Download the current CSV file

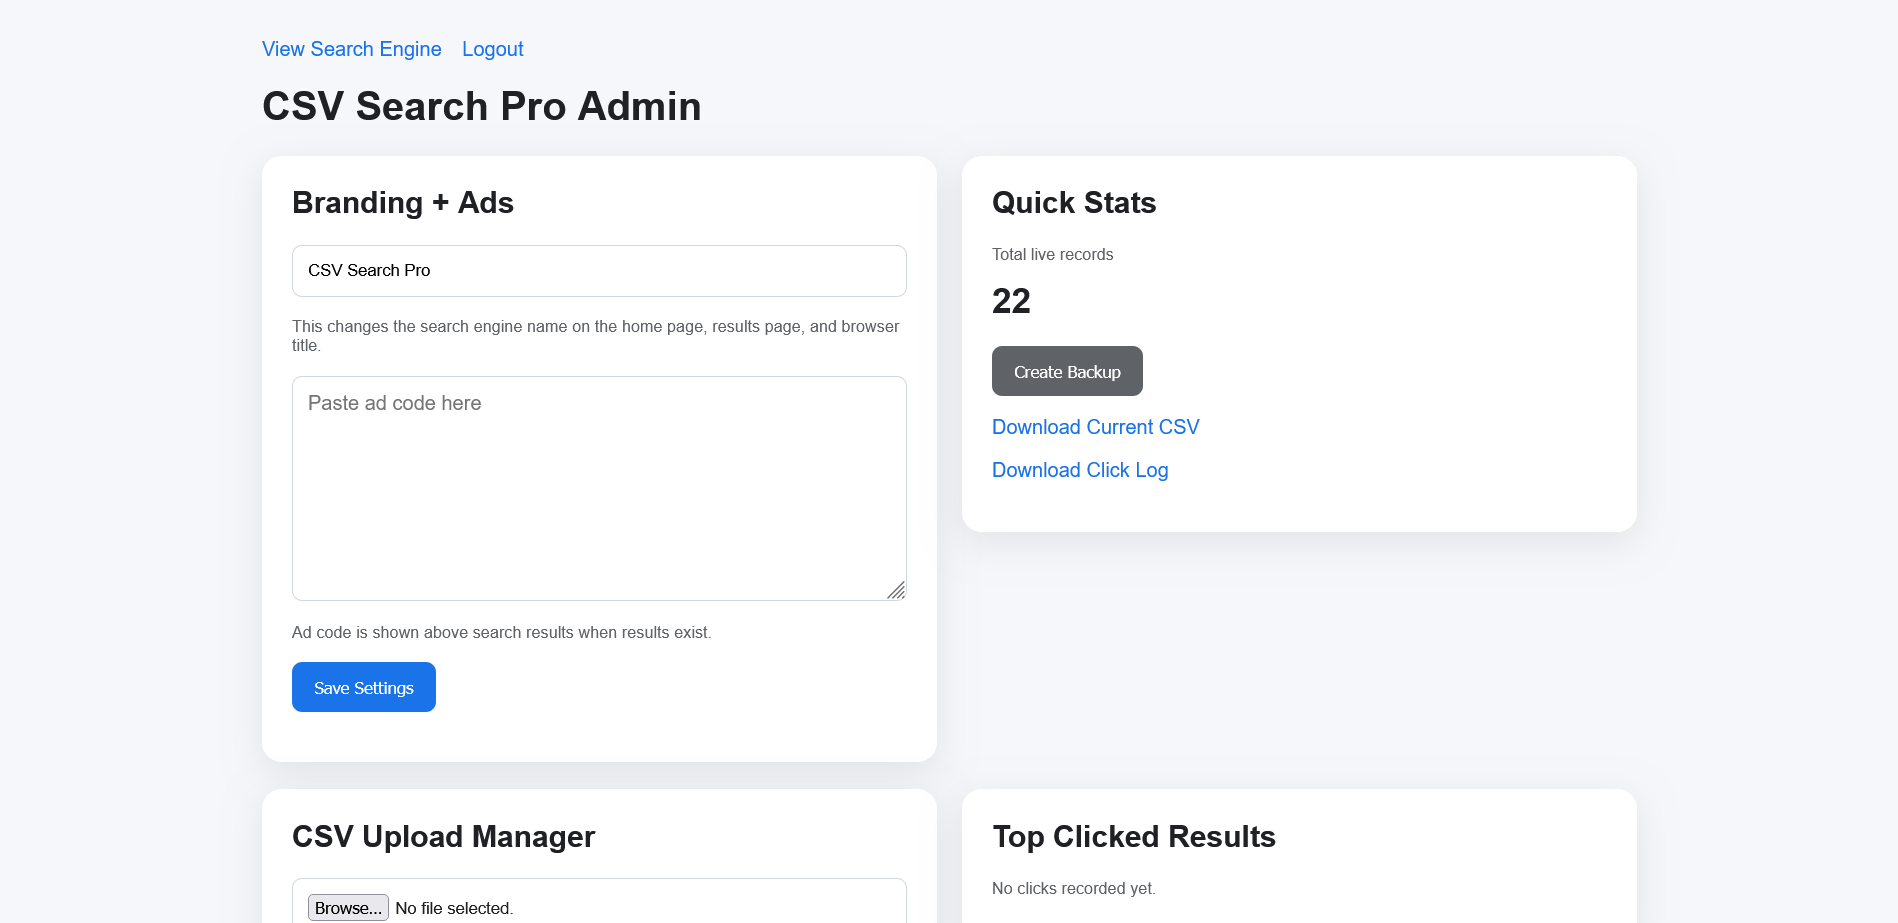tap(1095, 427)
